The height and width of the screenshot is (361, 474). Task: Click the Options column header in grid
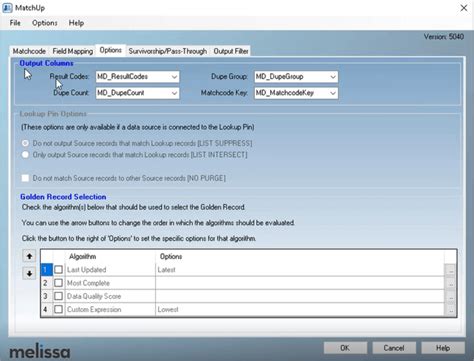click(300, 256)
